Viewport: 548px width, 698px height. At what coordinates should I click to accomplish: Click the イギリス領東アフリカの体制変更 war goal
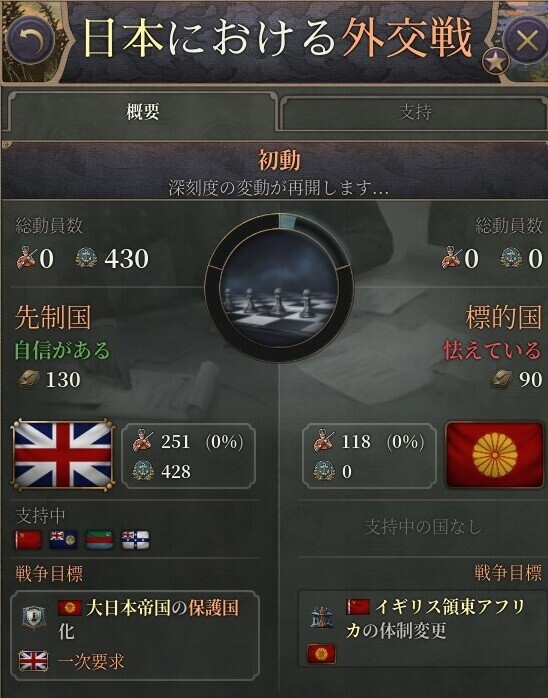tap(435, 618)
